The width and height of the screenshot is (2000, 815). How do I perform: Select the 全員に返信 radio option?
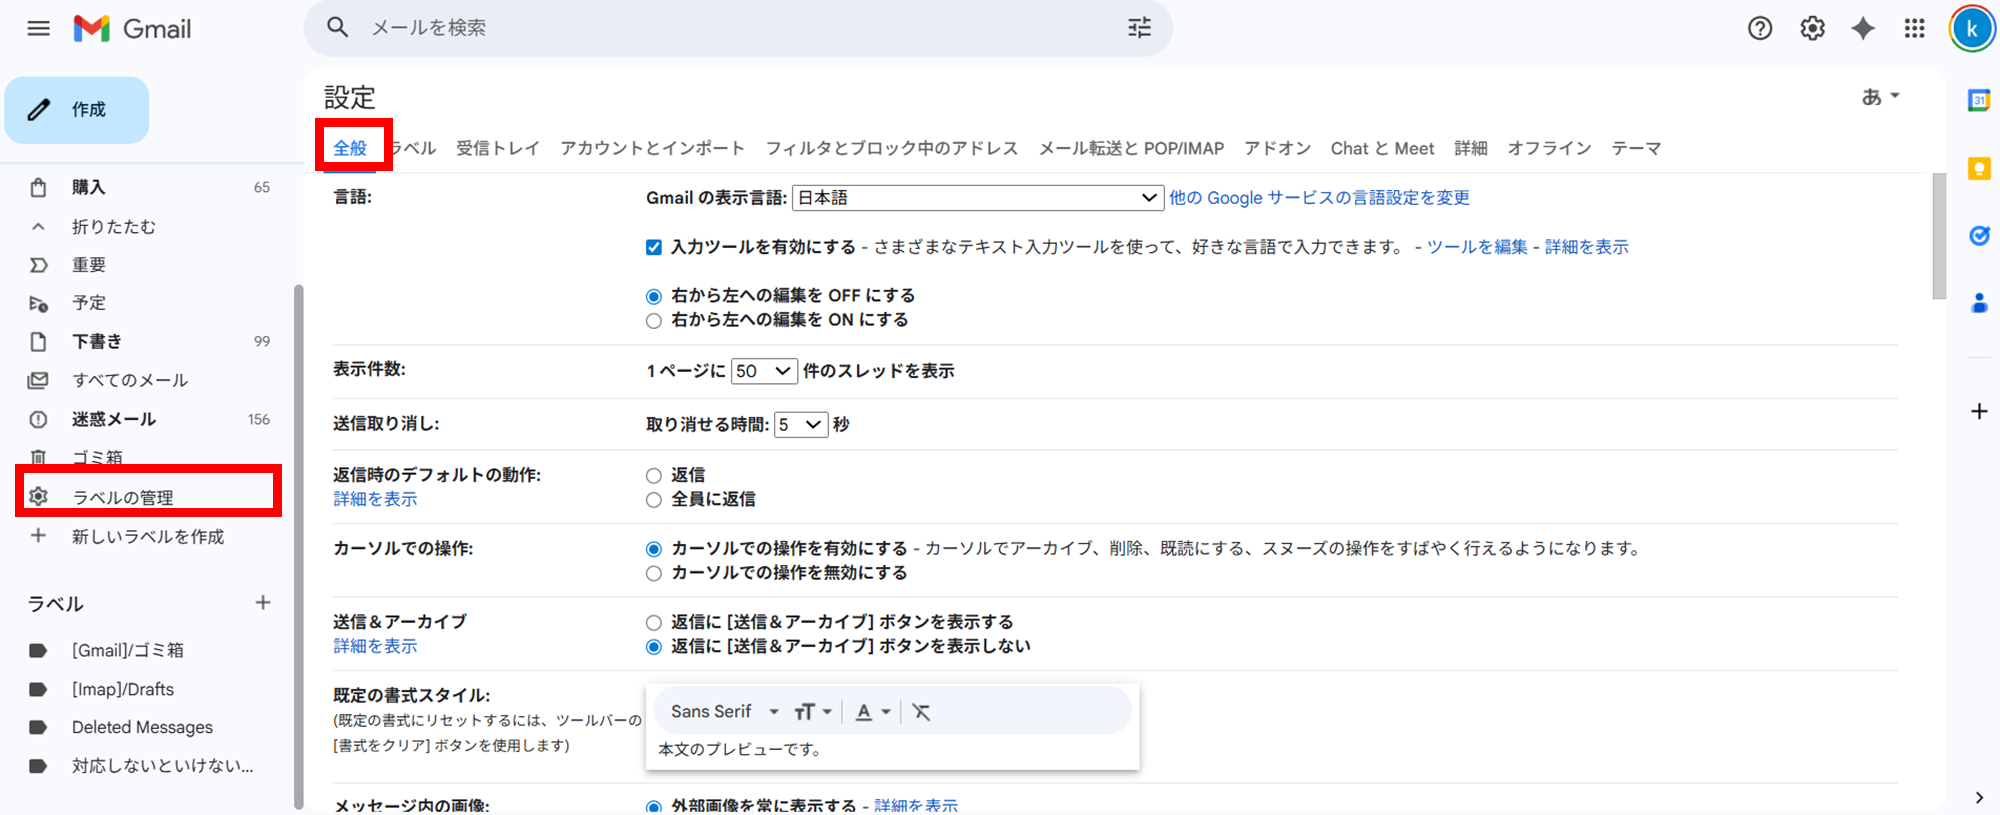pyautogui.click(x=654, y=500)
